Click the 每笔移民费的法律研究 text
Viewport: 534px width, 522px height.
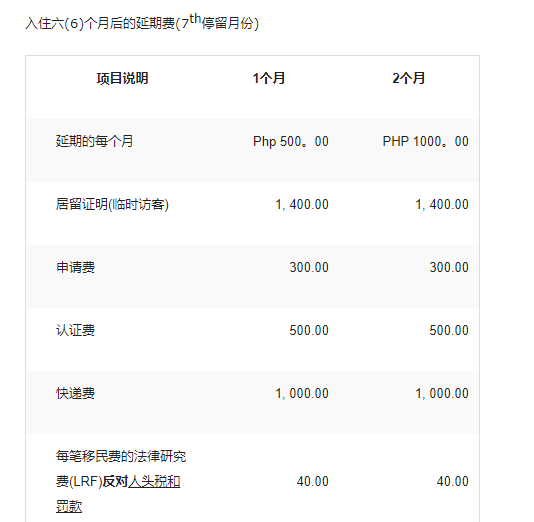click(121, 456)
